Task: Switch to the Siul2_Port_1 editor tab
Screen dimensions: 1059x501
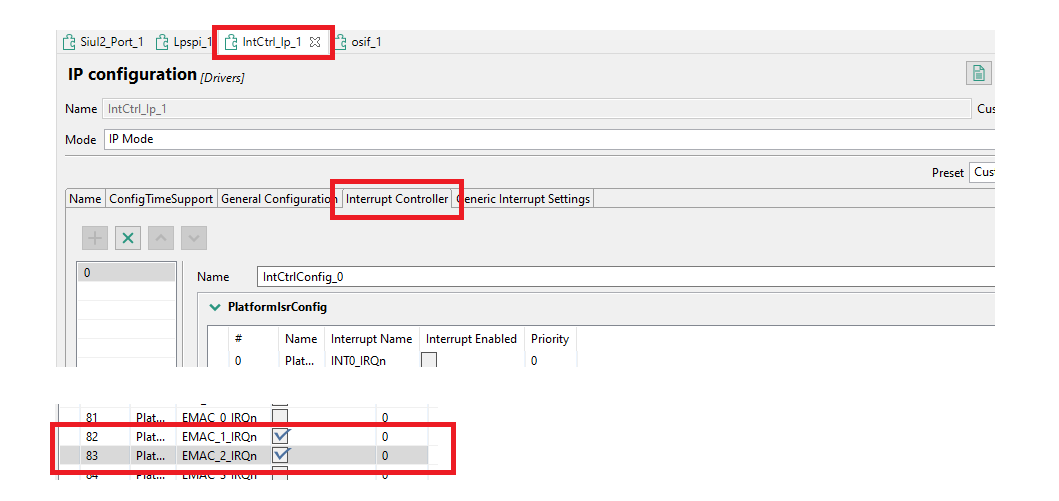Action: (103, 42)
